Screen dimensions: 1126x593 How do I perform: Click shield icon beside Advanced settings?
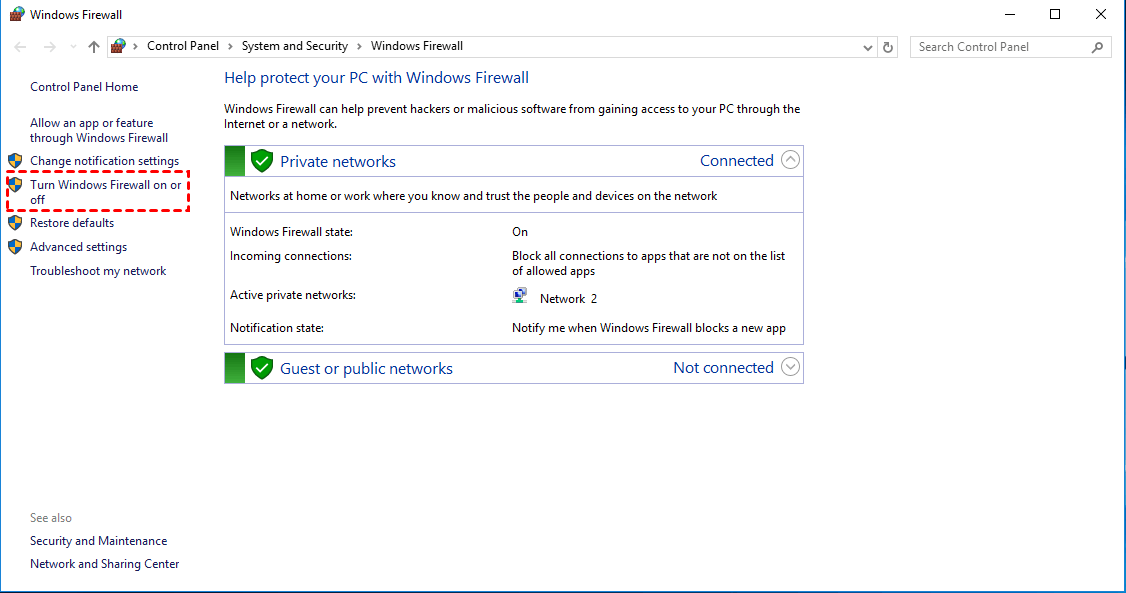tap(15, 247)
